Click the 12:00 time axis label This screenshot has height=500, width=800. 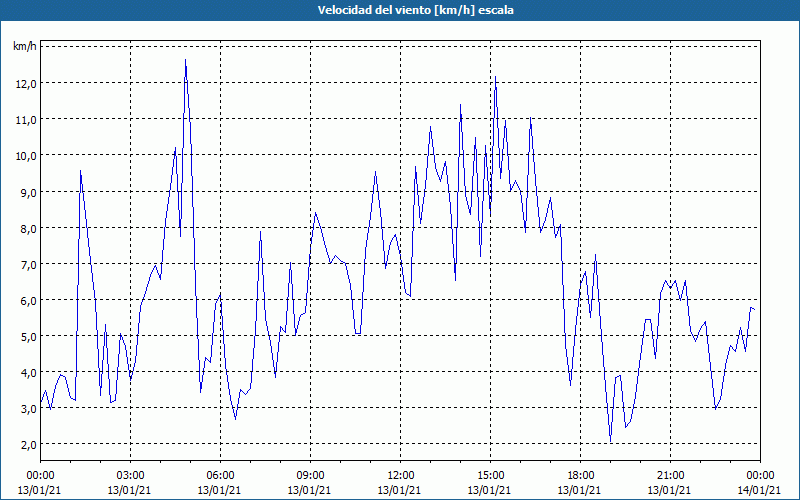pos(399,476)
